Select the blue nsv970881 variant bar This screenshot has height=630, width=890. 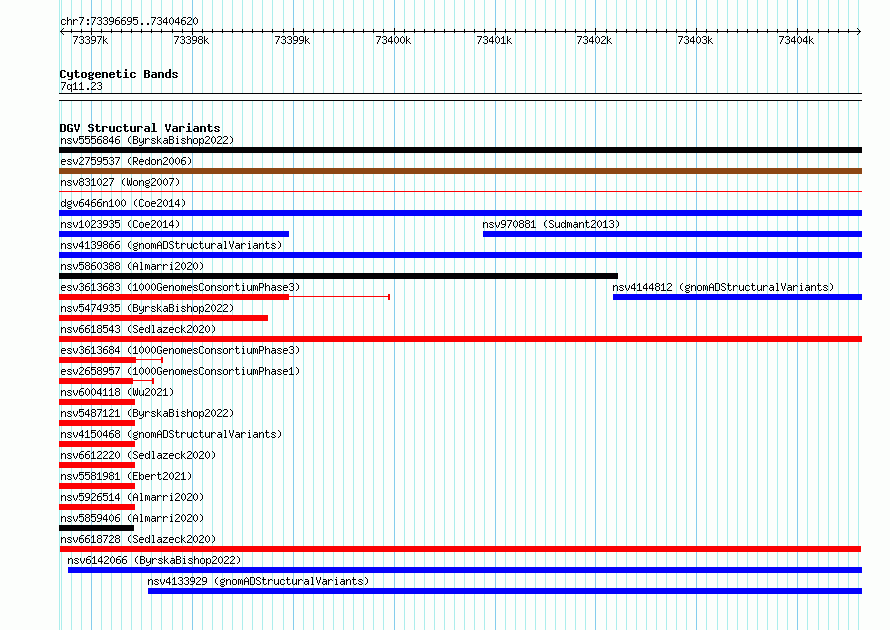pos(673,234)
